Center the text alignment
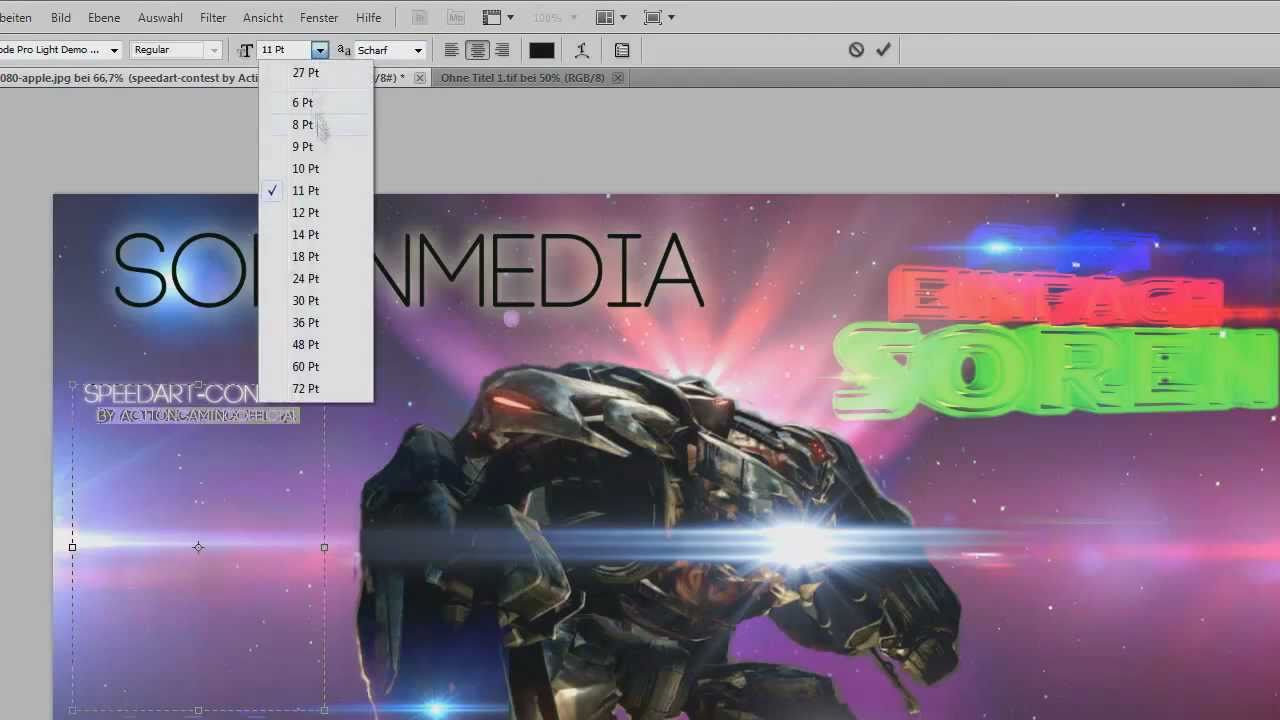This screenshot has height=720, width=1280. tap(478, 50)
